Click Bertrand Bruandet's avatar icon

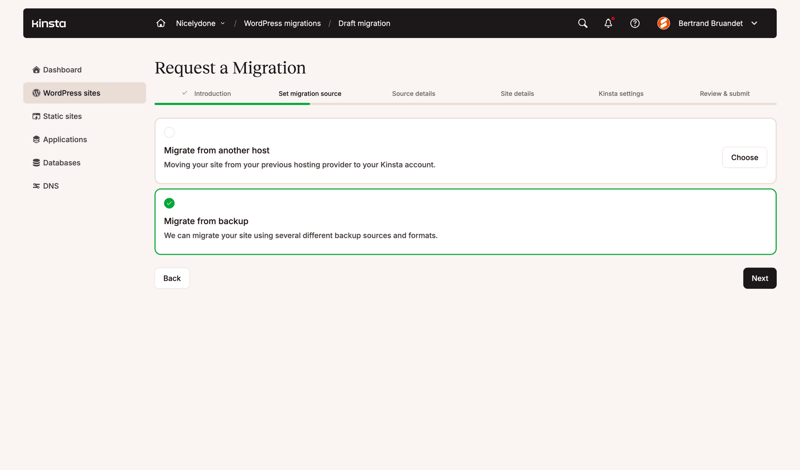663,23
